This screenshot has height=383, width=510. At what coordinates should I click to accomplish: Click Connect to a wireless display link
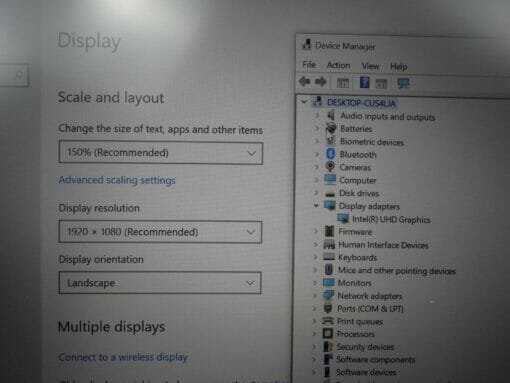click(123, 357)
